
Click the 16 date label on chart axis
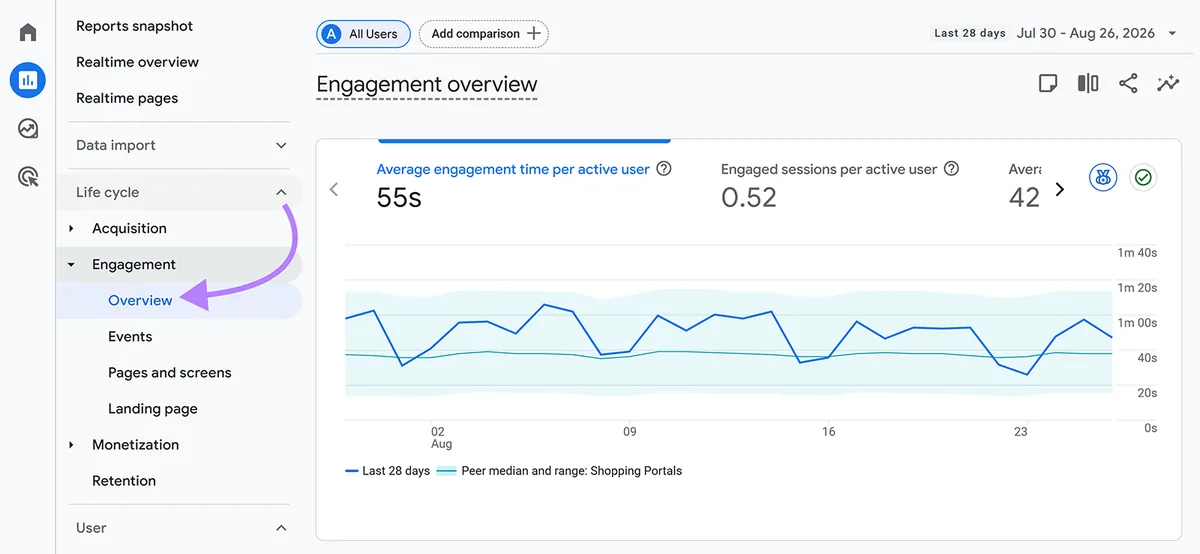(x=828, y=432)
